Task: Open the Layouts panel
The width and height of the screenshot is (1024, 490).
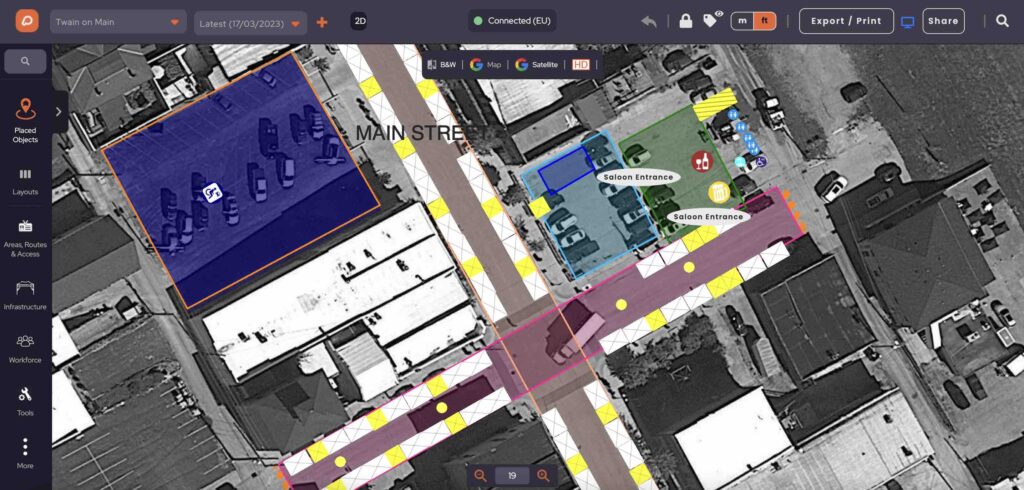Action: [x=25, y=182]
